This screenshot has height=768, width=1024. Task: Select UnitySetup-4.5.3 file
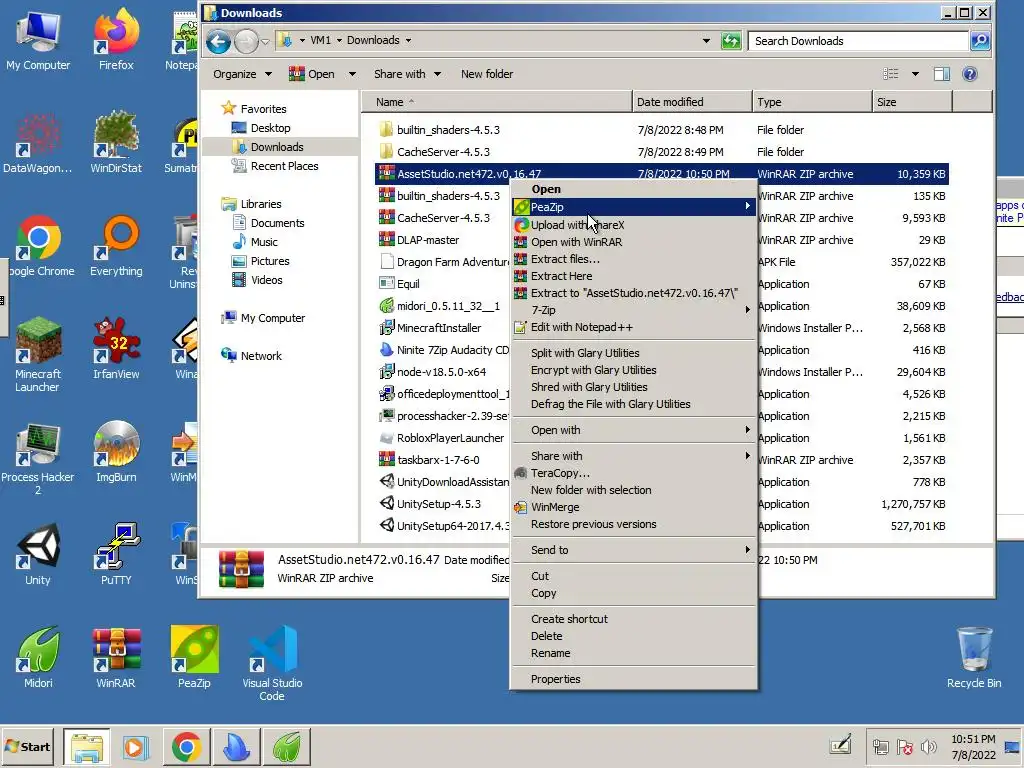coord(439,504)
